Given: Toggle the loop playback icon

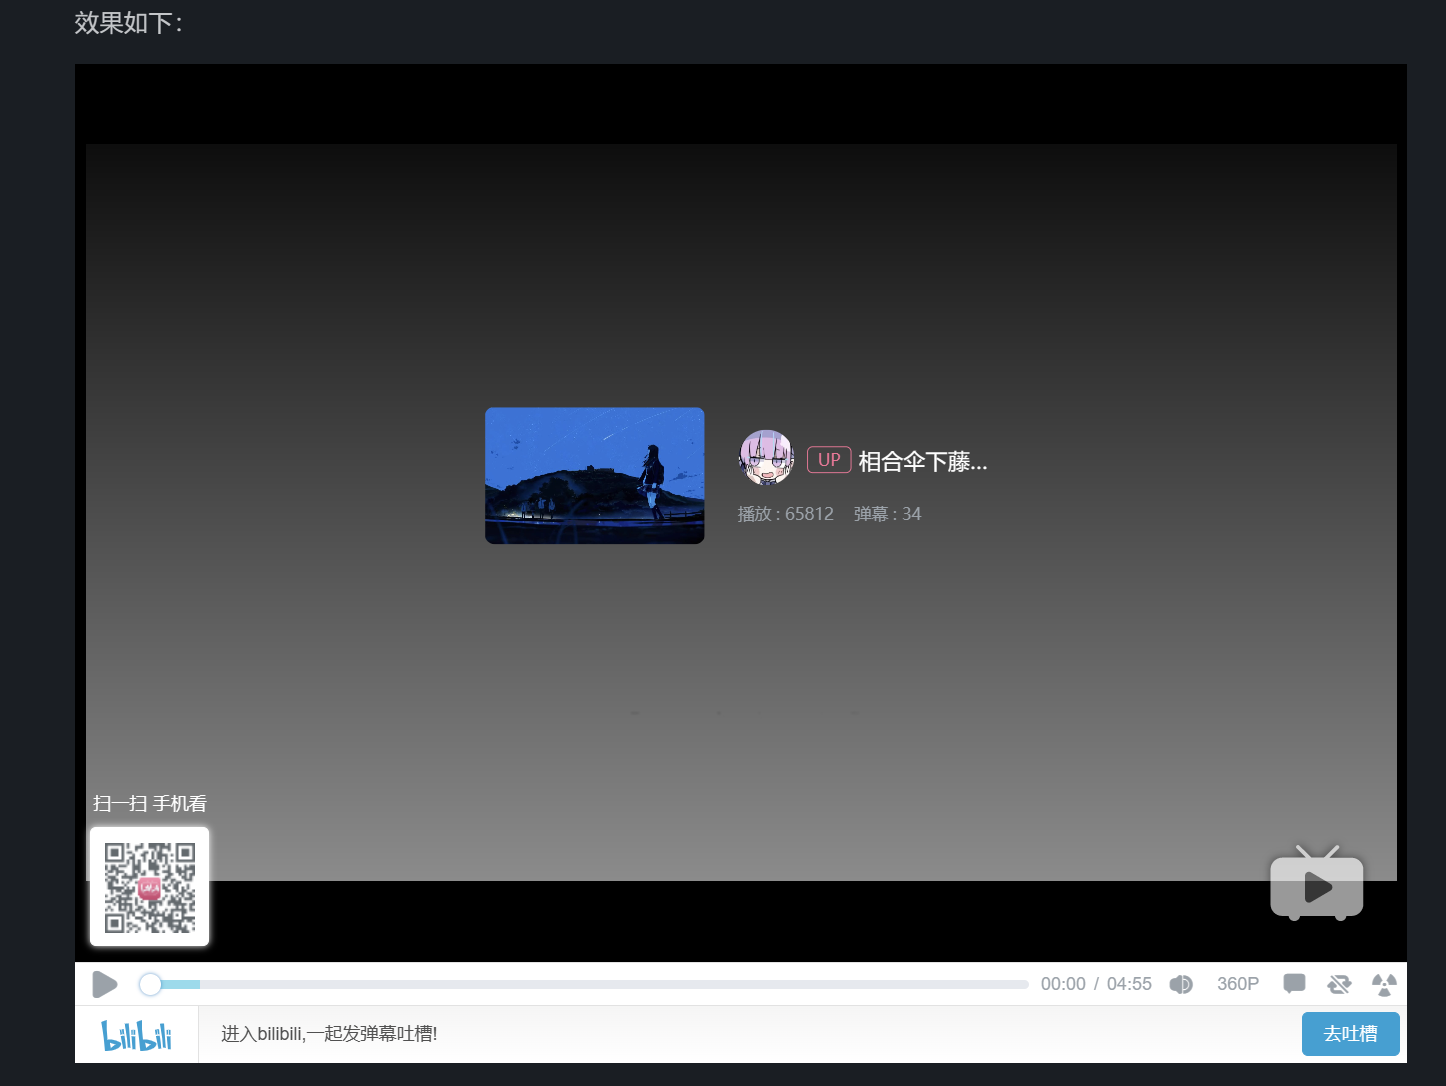Looking at the screenshot, I should (x=1339, y=984).
